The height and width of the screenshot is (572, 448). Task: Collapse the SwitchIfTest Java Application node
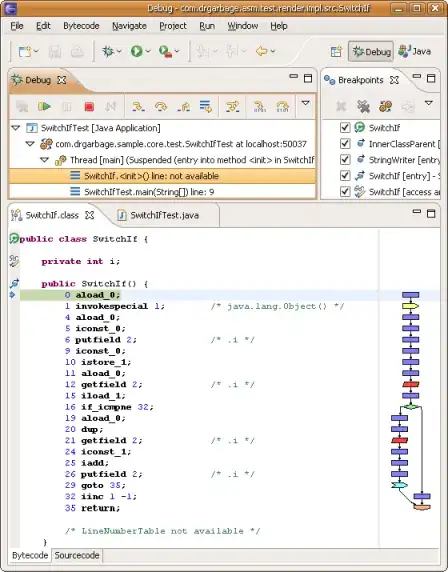click(x=16, y=128)
